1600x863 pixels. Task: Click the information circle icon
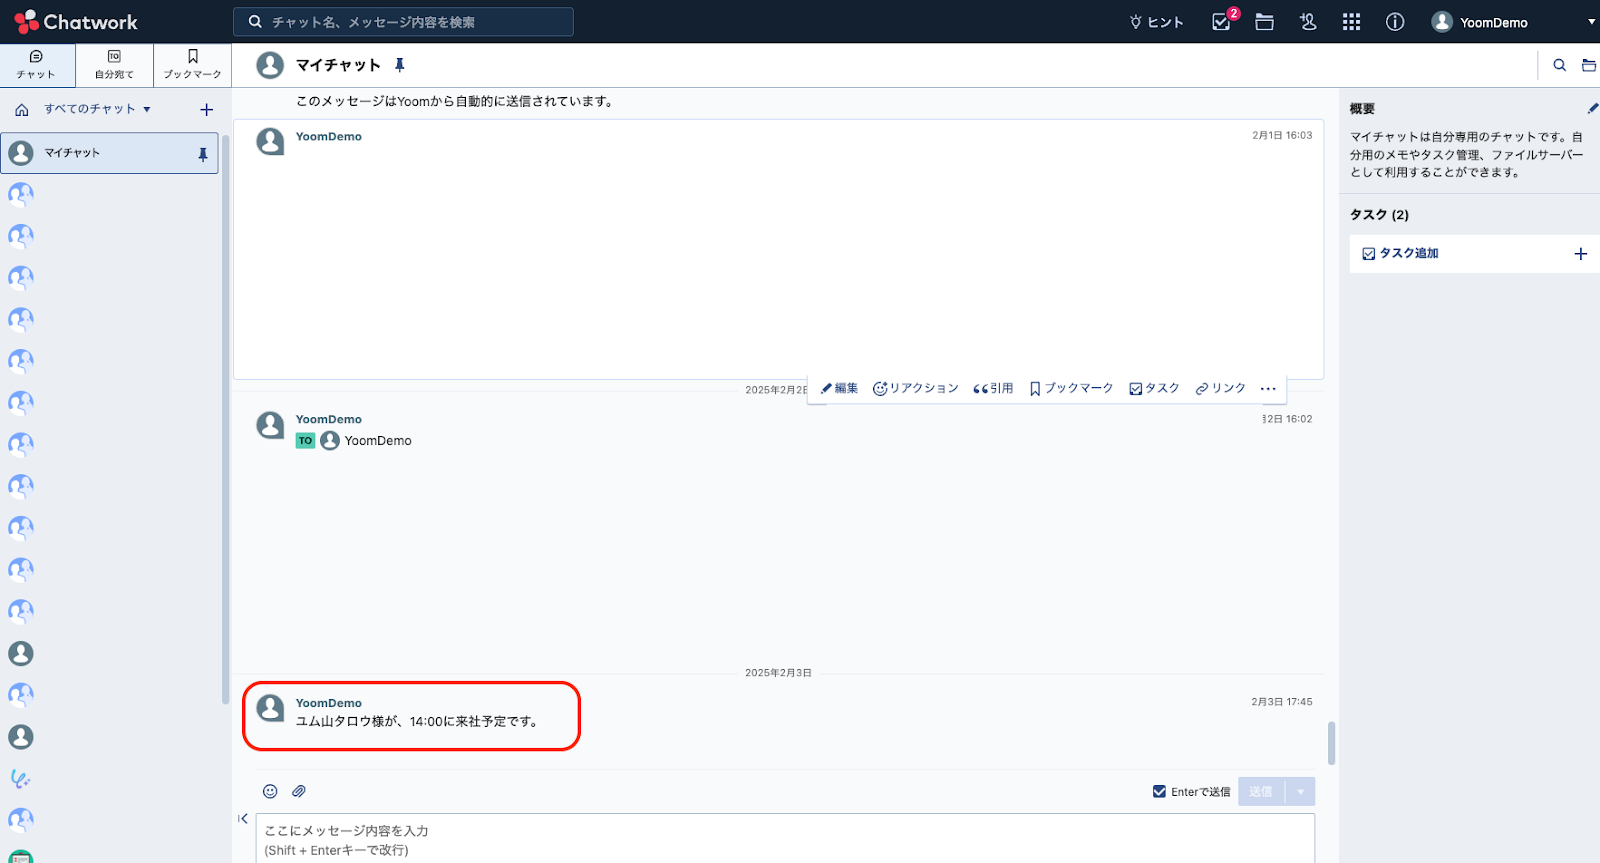pyautogui.click(x=1395, y=22)
